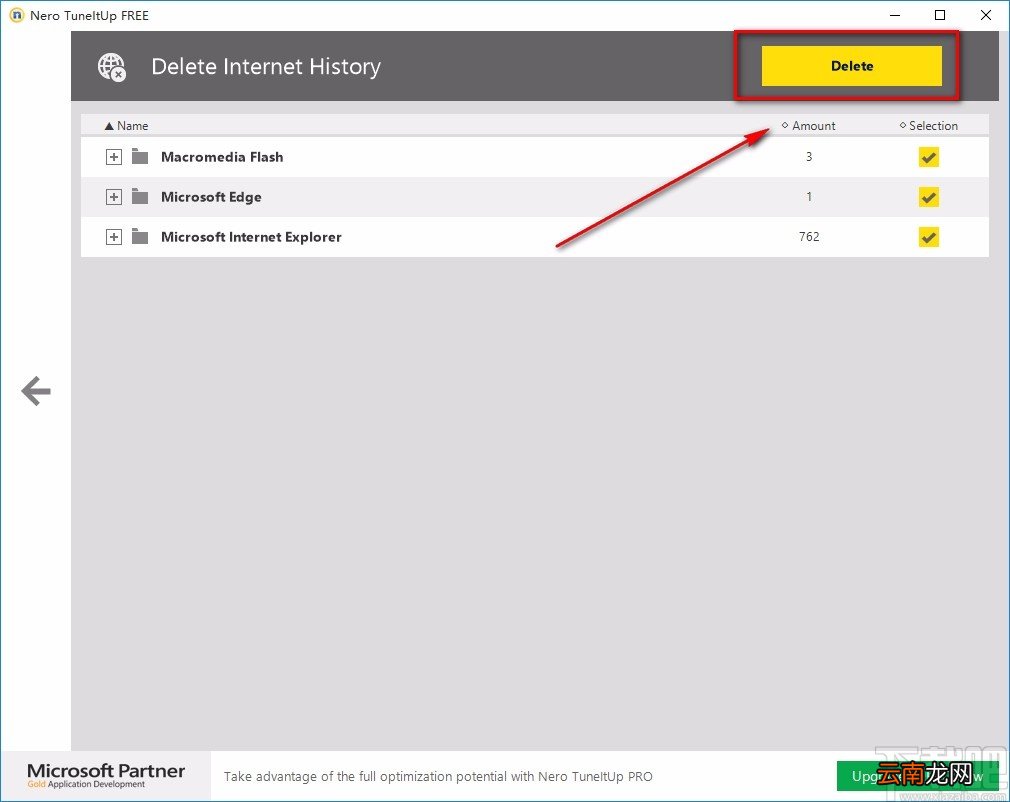Click the Nero TuneItUp title bar icon
Viewport: 1010px width, 802px height.
click(x=17, y=15)
